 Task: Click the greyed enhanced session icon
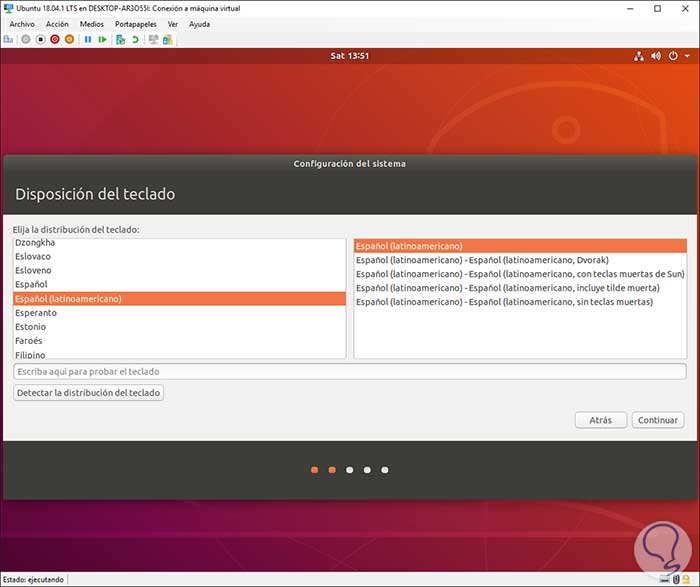tap(154, 40)
